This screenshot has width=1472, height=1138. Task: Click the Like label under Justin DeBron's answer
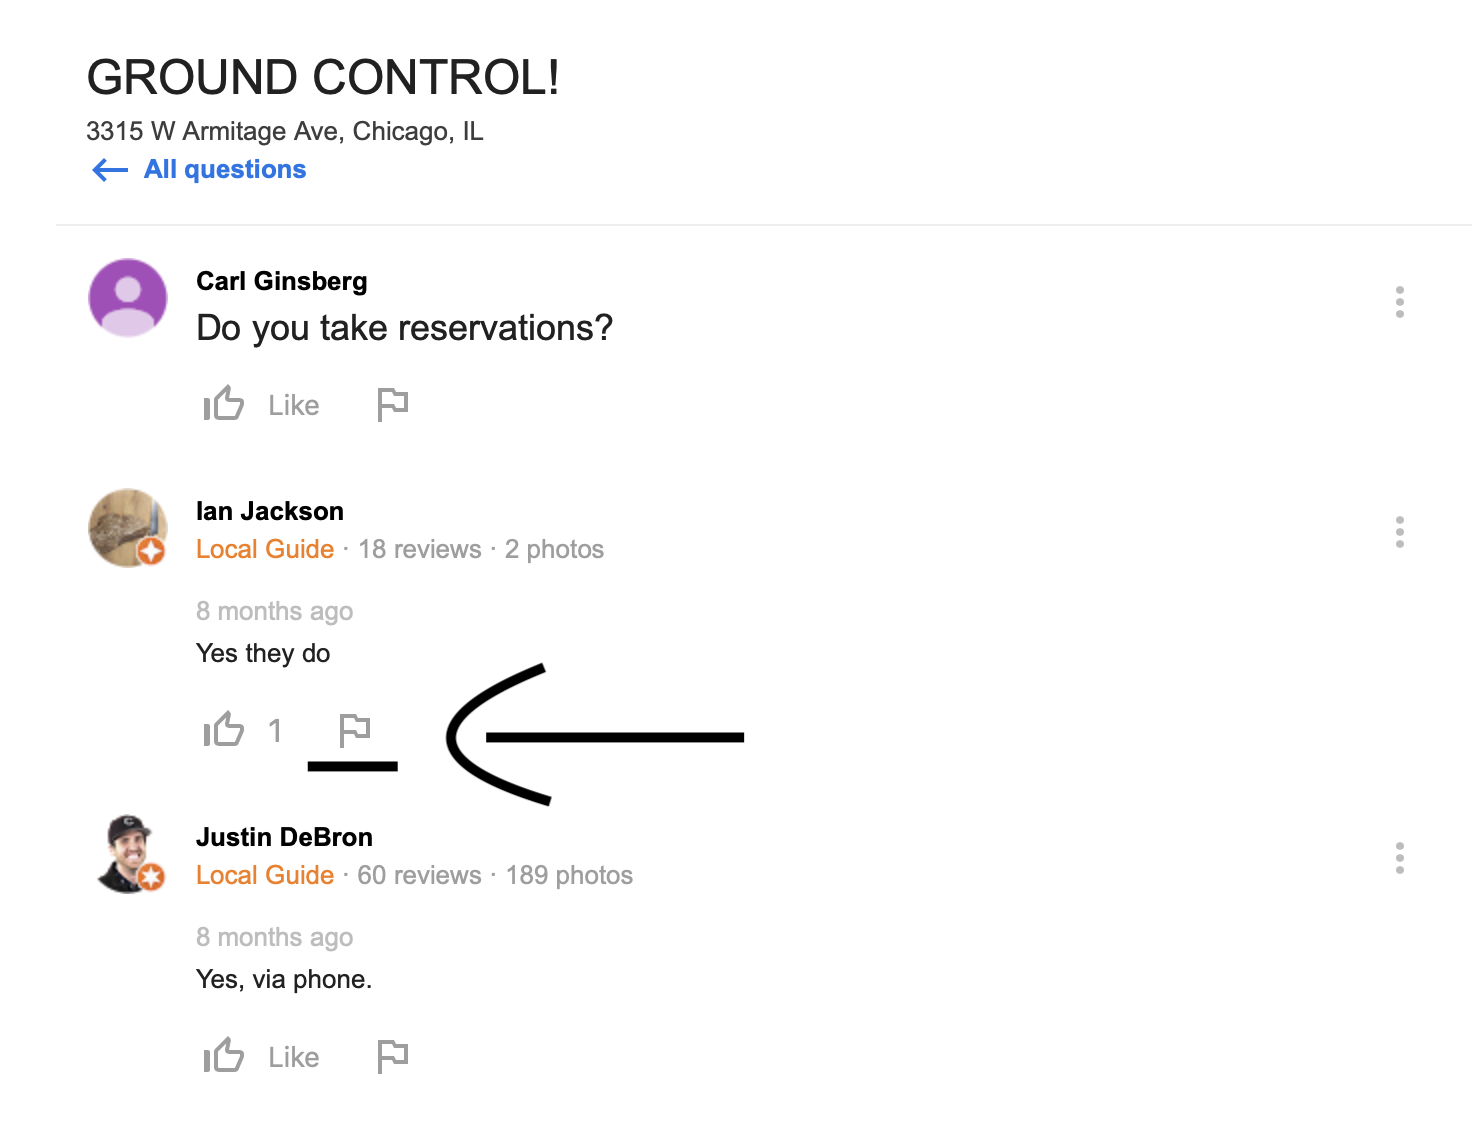294,1057
